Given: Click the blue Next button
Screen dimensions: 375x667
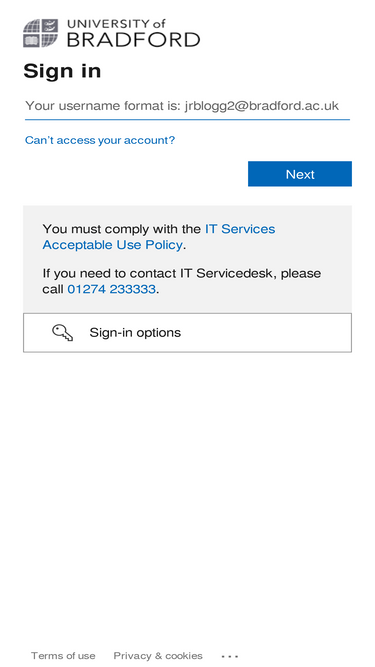Looking at the screenshot, I should tap(300, 174).
